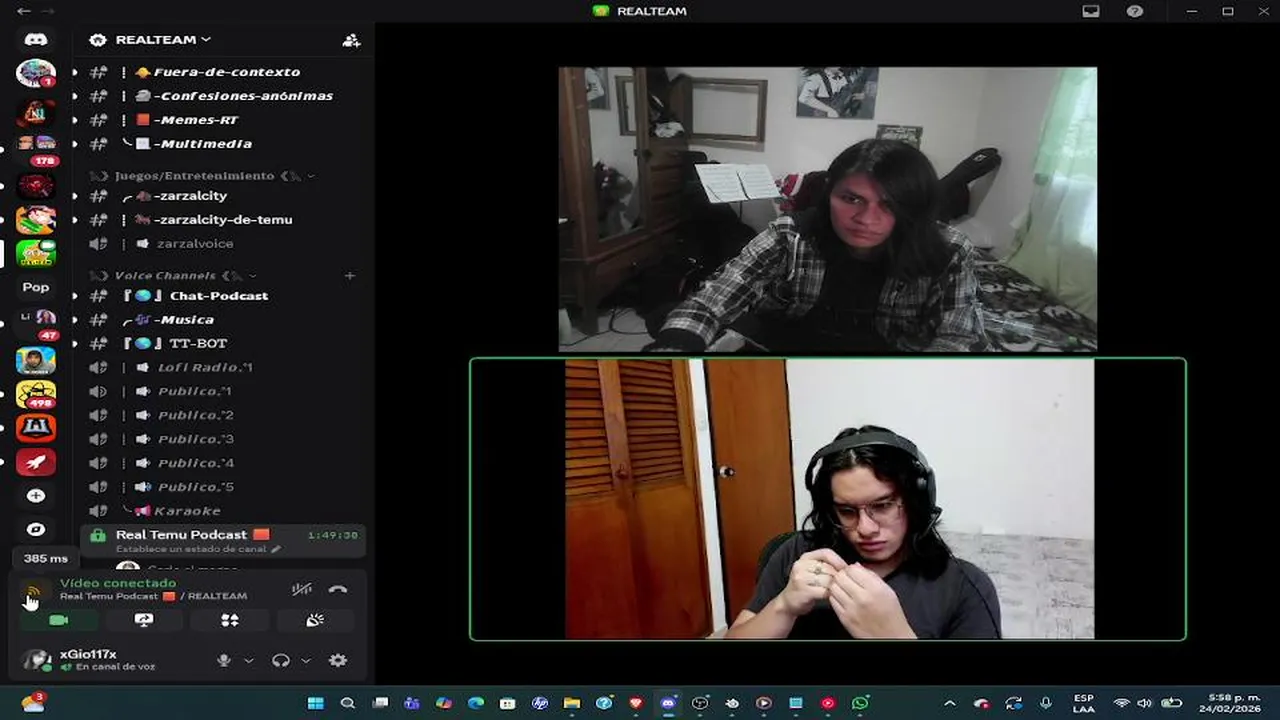Image resolution: width=1280 pixels, height=720 pixels.
Task: Open Discord direct messages home icon
Action: pyautogui.click(x=36, y=40)
